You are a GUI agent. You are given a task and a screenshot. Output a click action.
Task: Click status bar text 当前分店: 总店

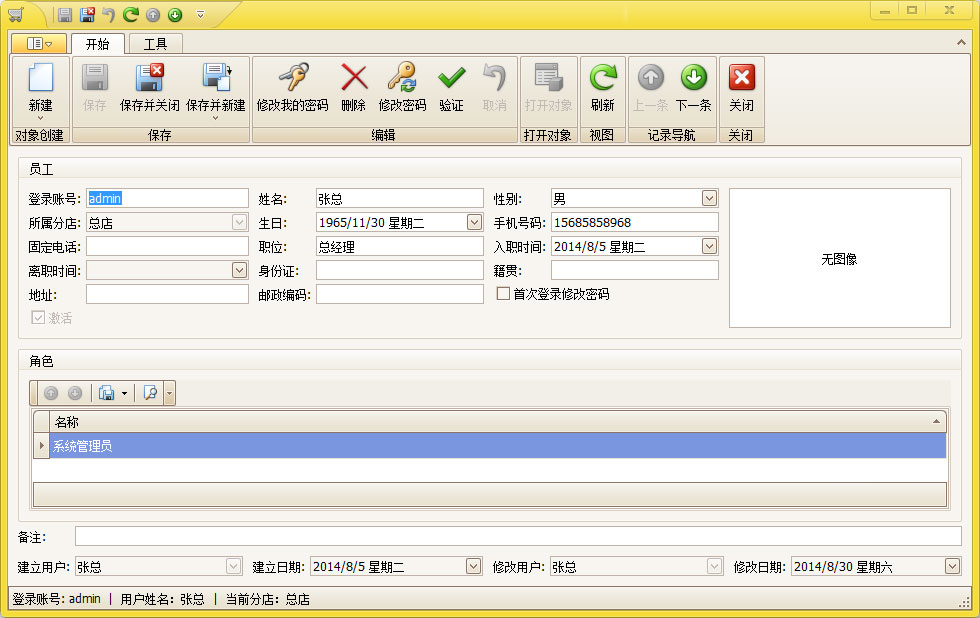268,599
